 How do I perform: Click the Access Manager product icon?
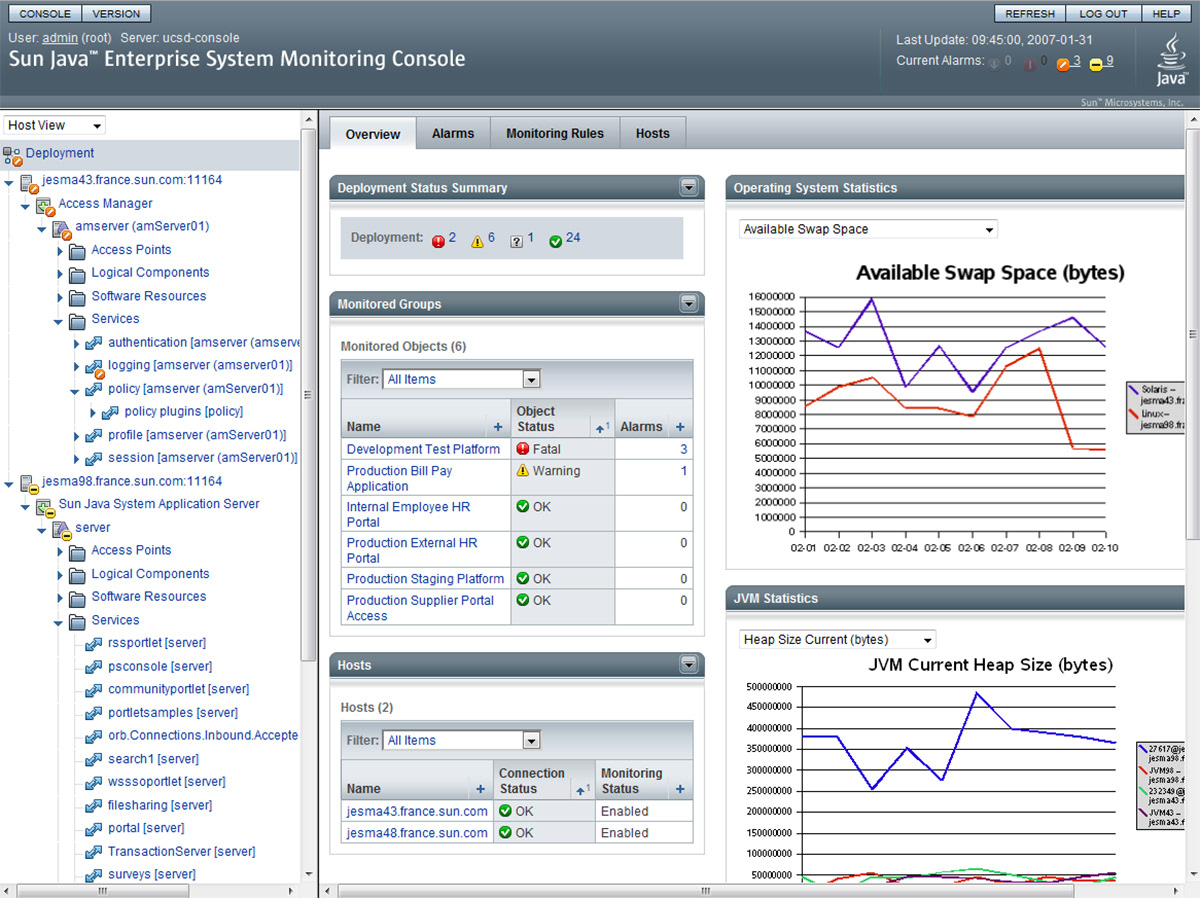point(46,205)
